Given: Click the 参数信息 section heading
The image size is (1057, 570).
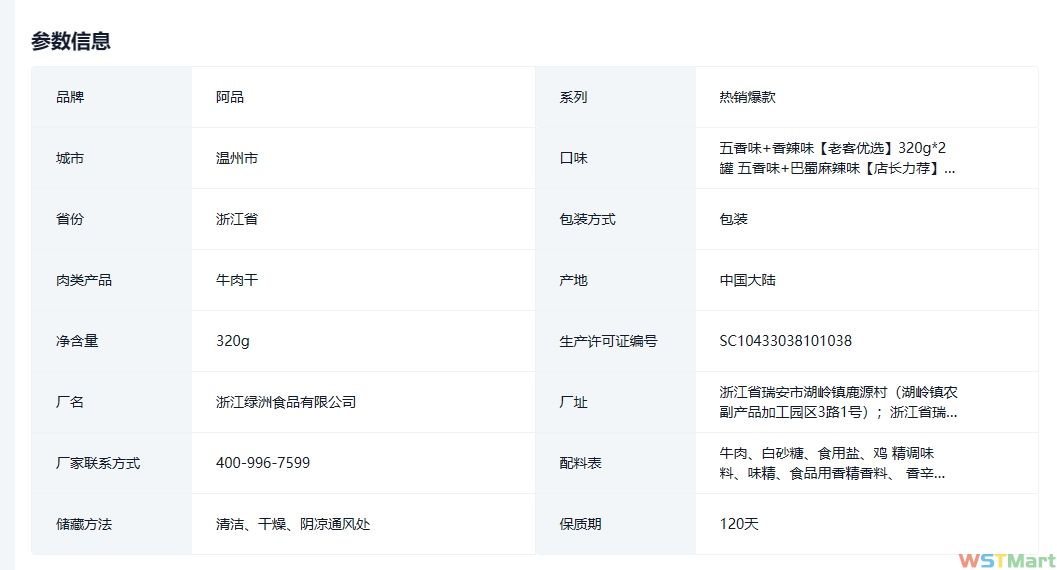Looking at the screenshot, I should click(71, 41).
